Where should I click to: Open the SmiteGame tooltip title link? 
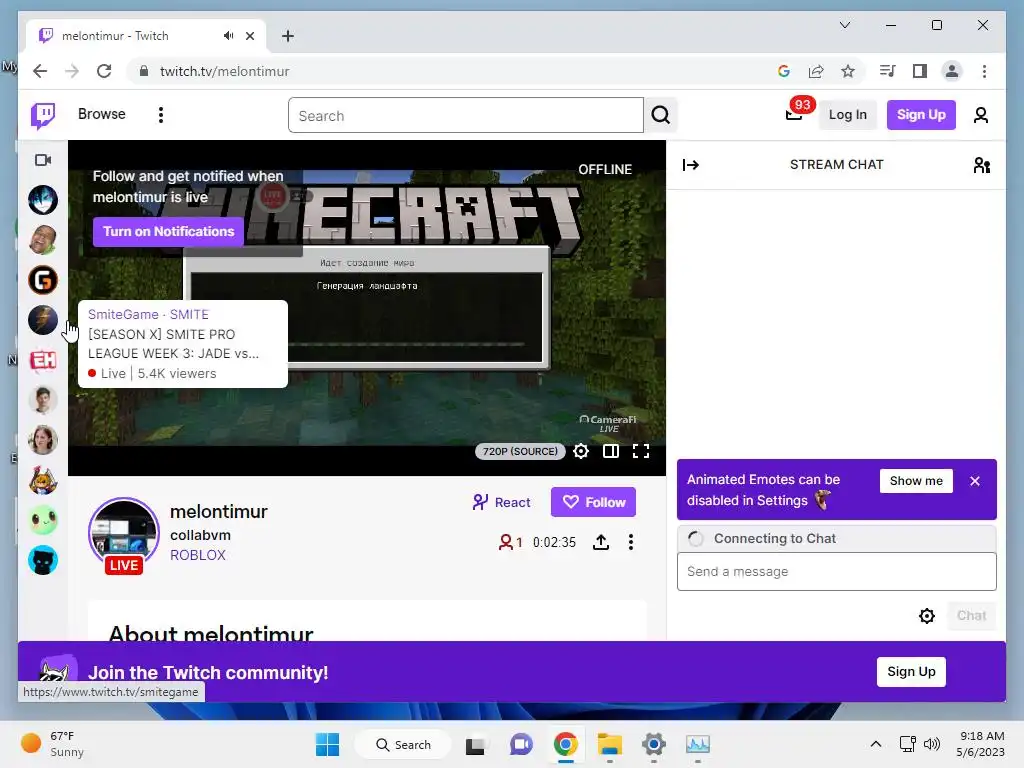[148, 314]
